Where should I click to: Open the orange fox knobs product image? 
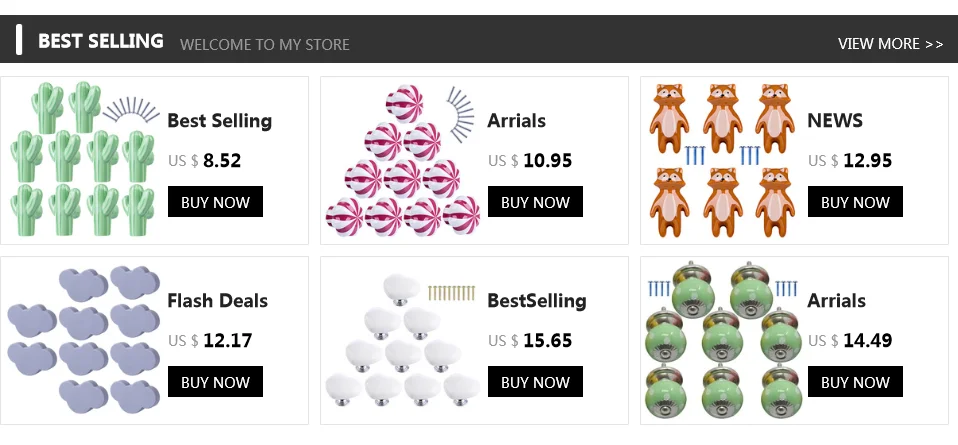(722, 160)
